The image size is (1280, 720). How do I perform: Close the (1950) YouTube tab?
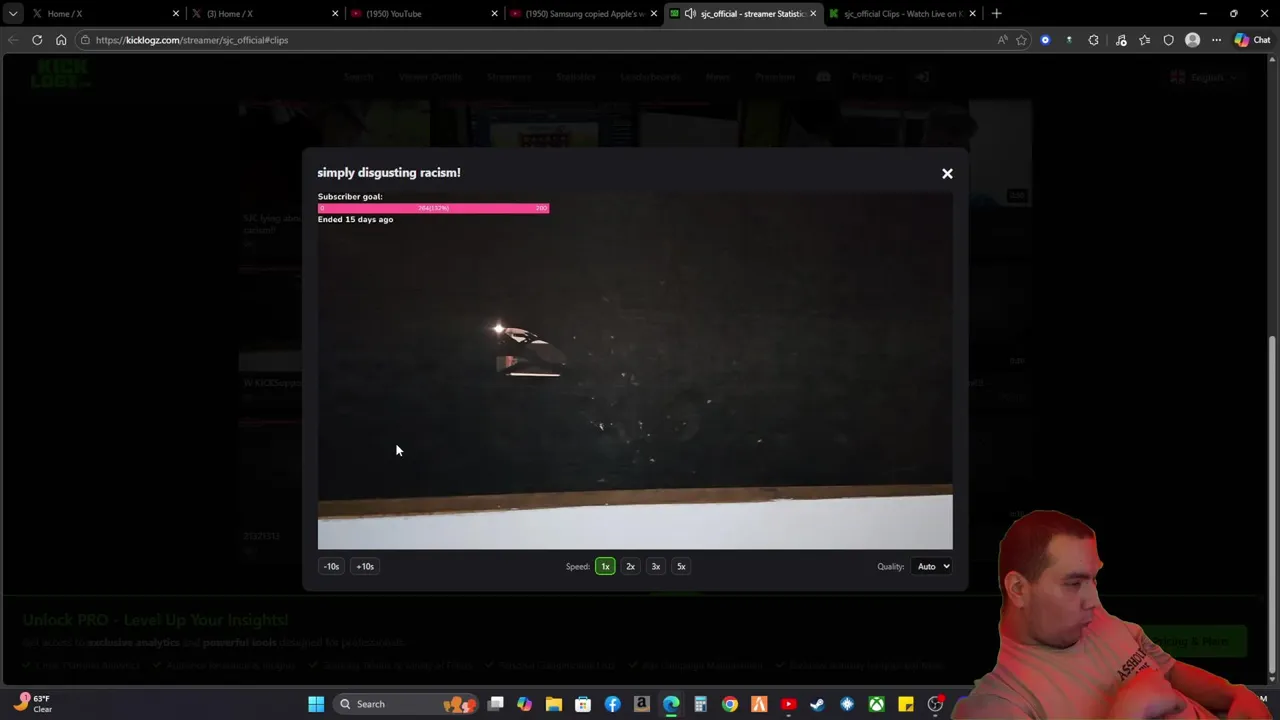[494, 14]
